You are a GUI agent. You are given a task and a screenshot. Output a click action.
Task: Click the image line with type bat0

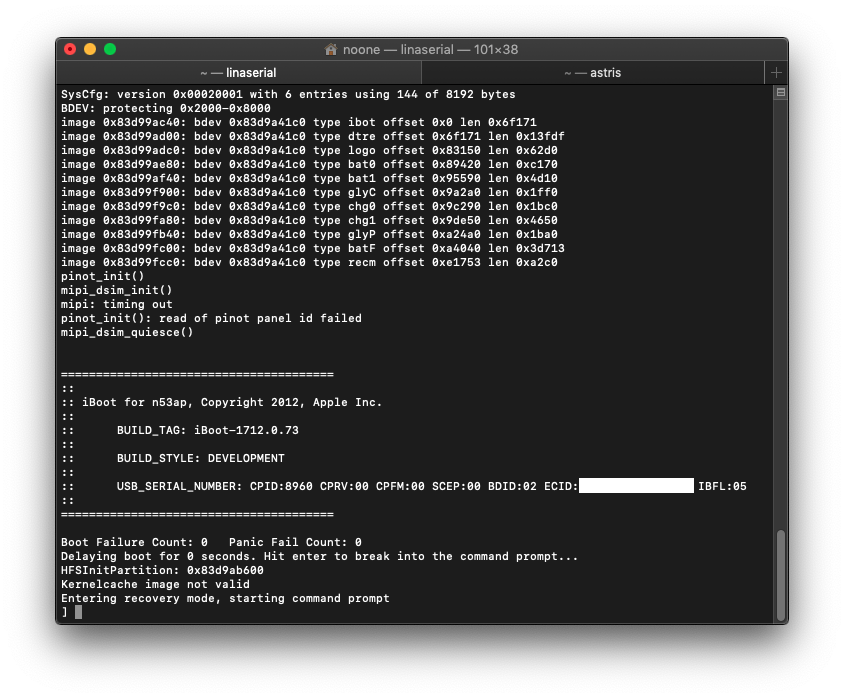[309, 164]
